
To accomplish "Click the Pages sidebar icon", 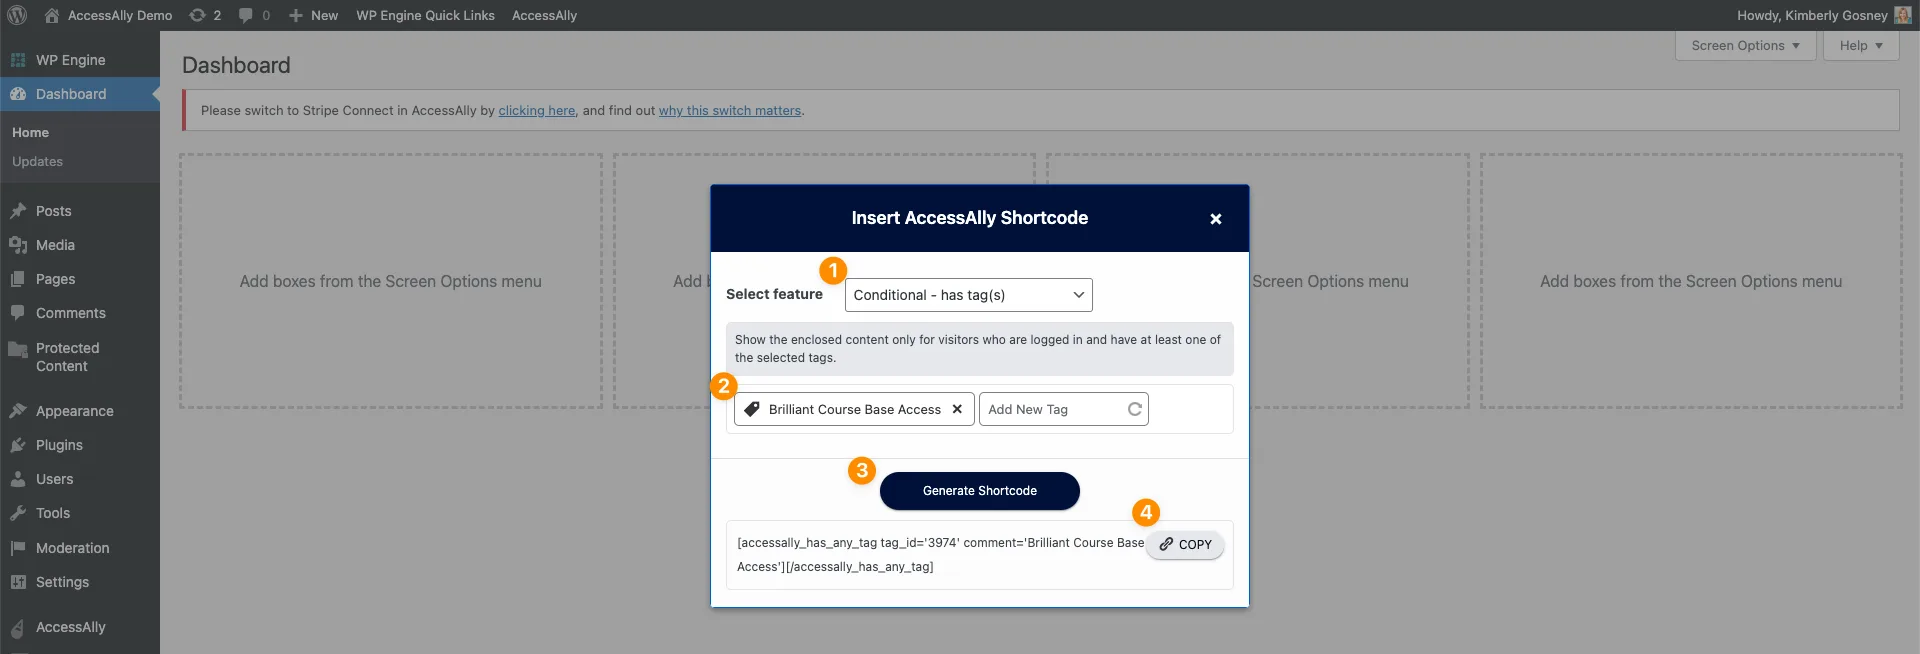I will (x=18, y=279).
